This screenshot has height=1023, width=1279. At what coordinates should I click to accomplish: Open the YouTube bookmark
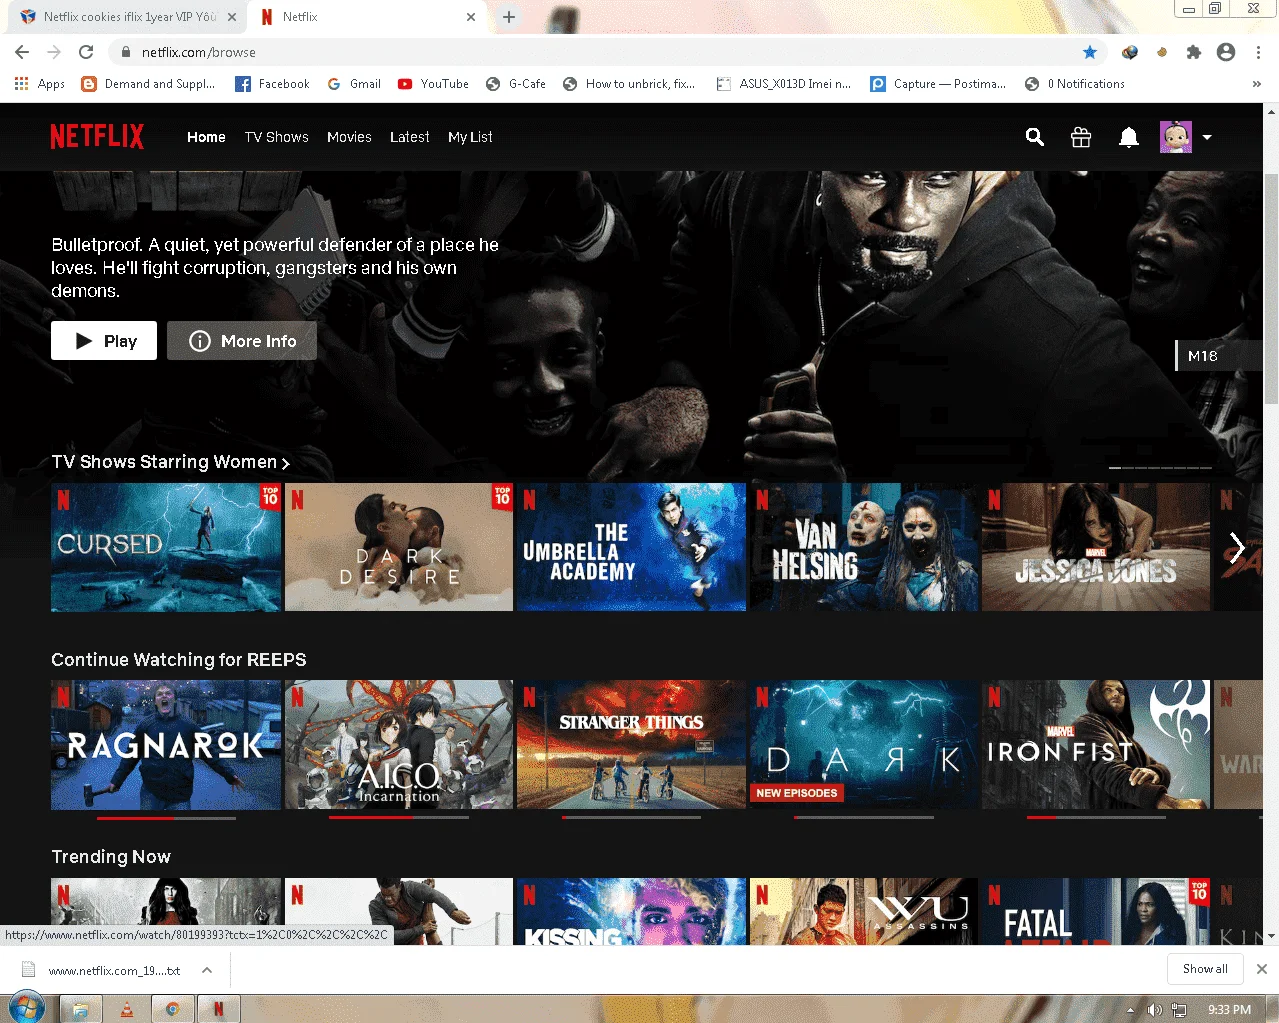[433, 84]
